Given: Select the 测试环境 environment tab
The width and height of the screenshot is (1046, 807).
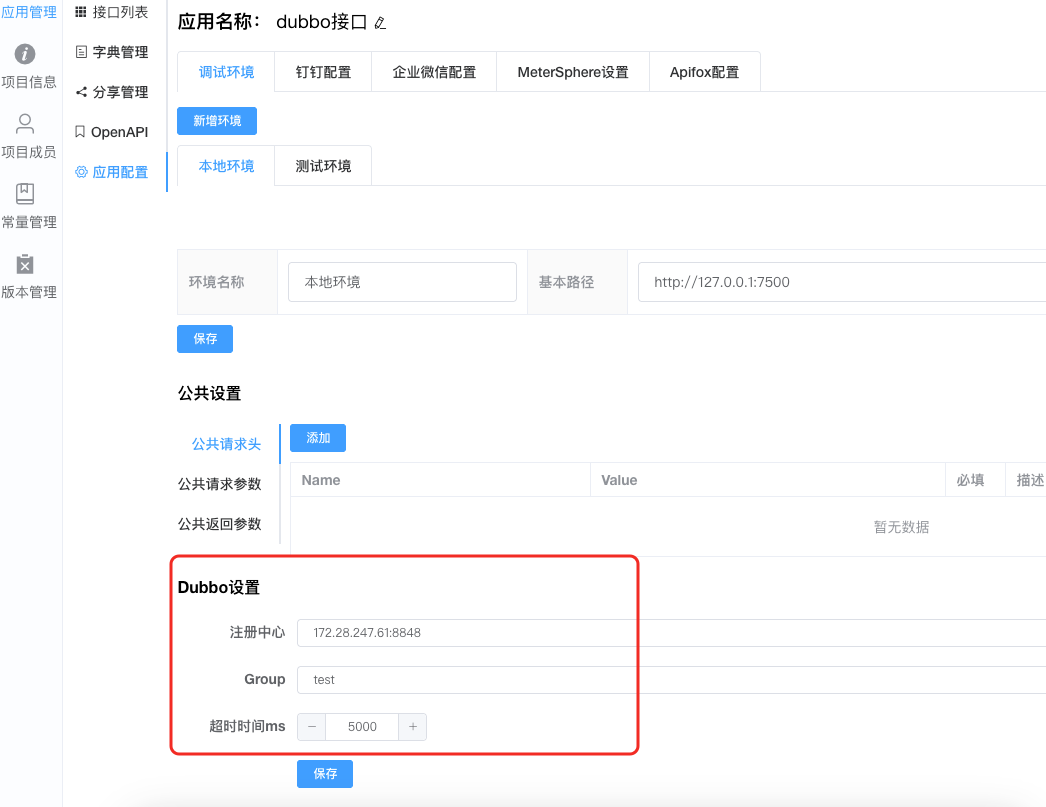Looking at the screenshot, I should click(323, 166).
